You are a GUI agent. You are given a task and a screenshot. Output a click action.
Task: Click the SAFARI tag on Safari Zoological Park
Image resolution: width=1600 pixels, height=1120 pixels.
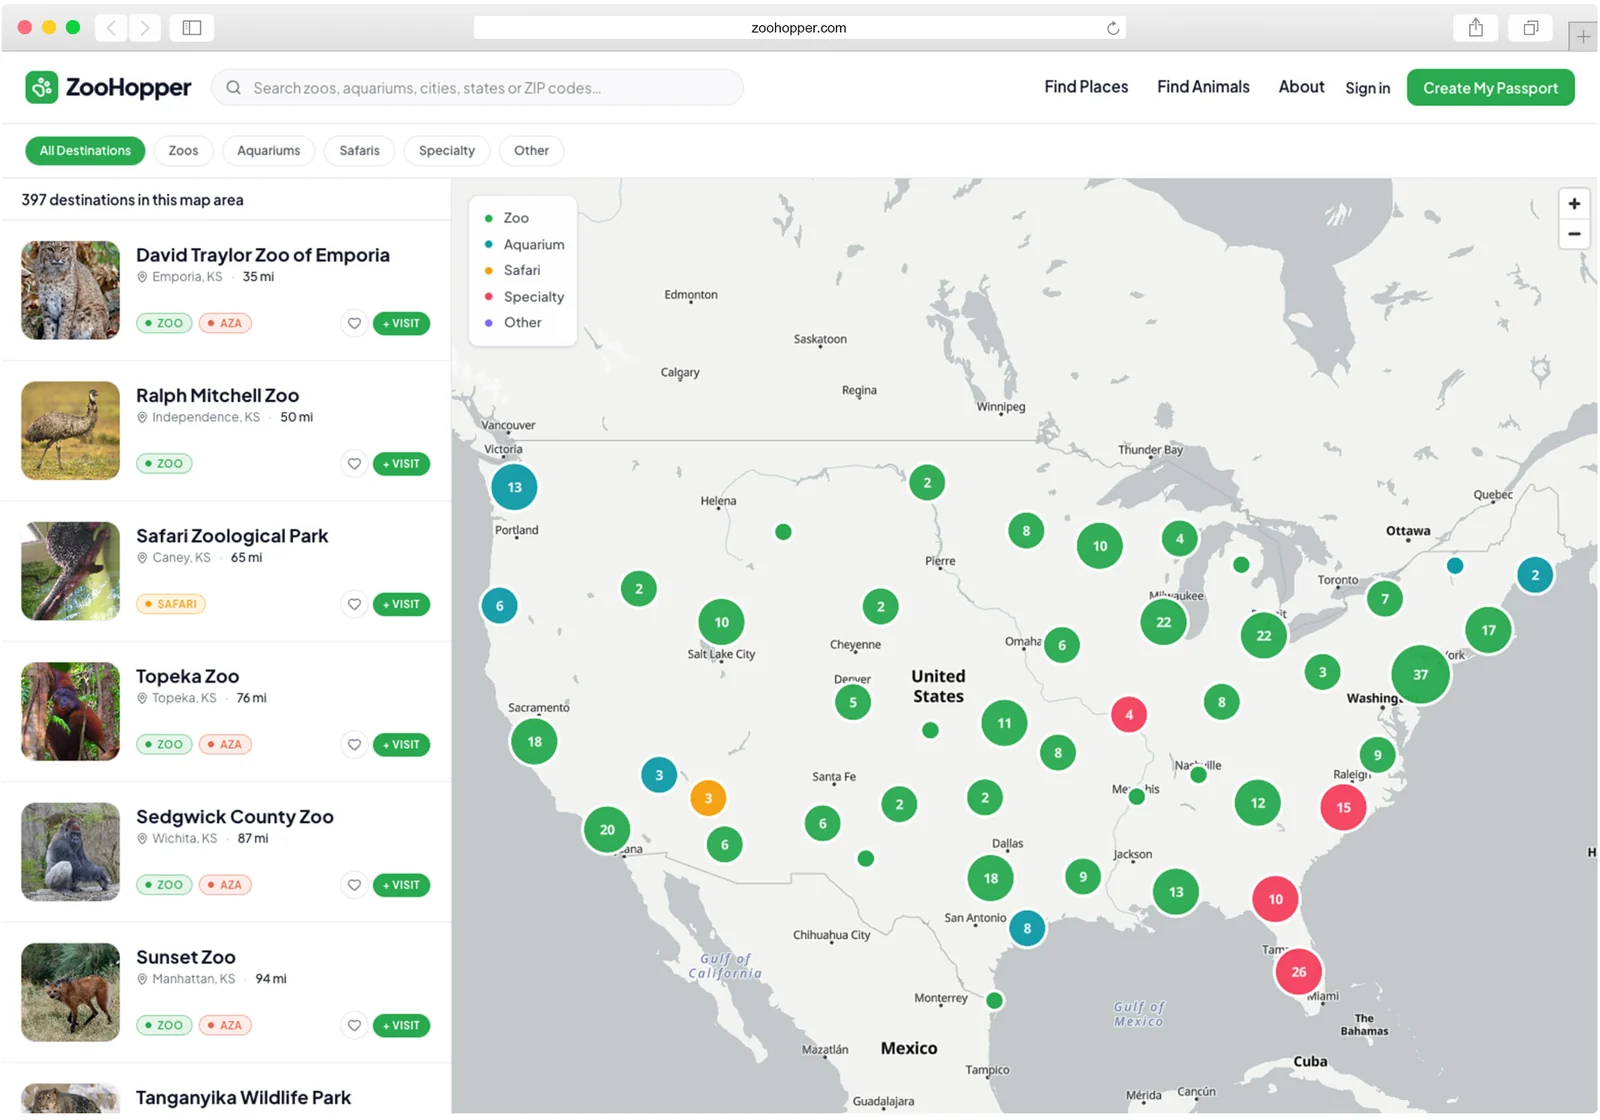[171, 604]
